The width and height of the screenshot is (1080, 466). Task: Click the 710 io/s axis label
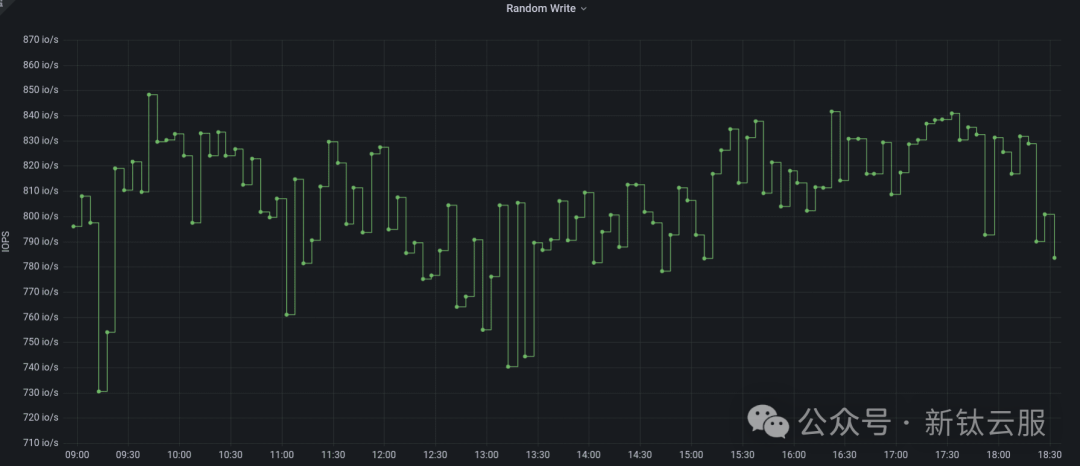[41, 443]
